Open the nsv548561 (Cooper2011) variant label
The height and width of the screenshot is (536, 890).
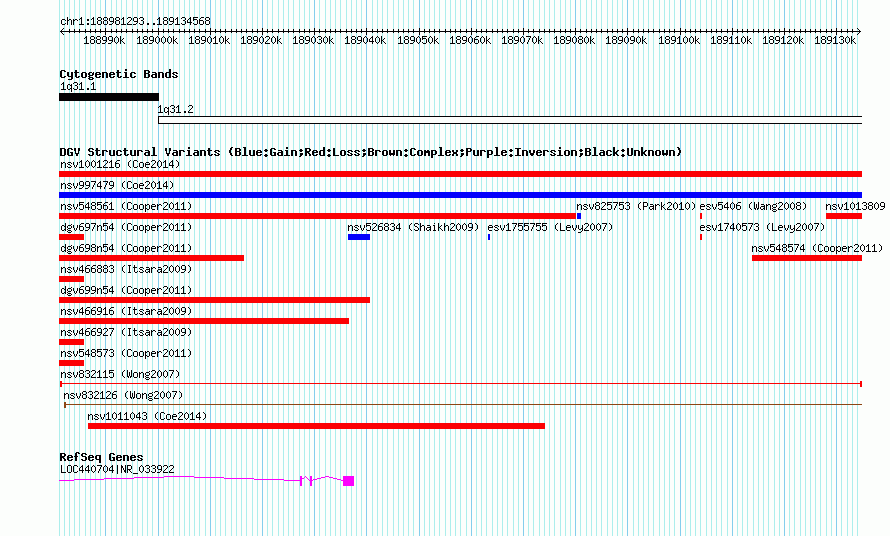(x=126, y=206)
